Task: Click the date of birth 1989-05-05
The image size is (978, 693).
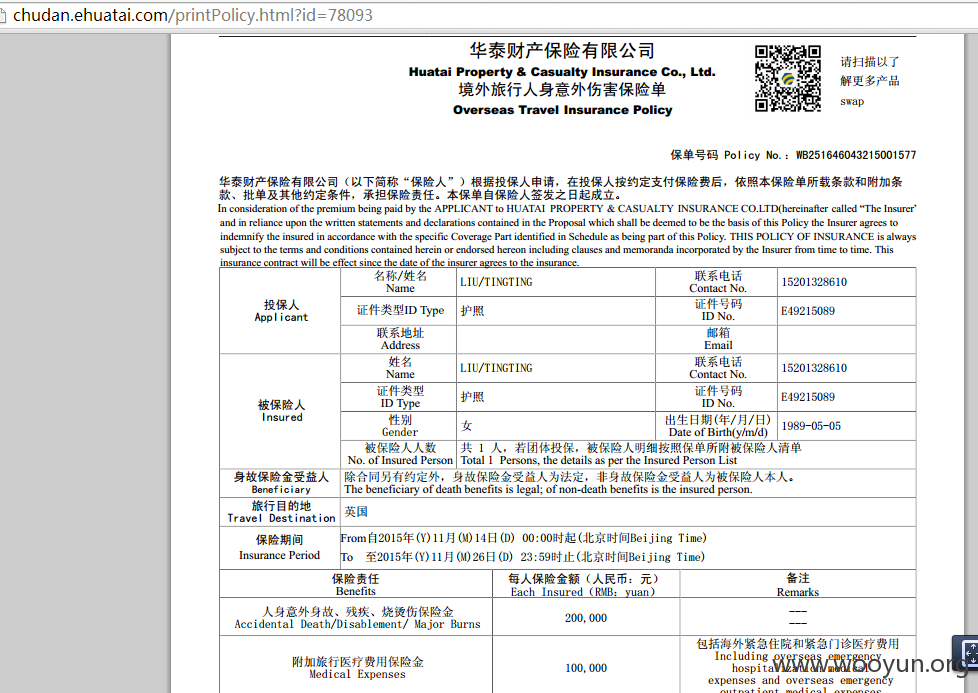Action: 811,426
